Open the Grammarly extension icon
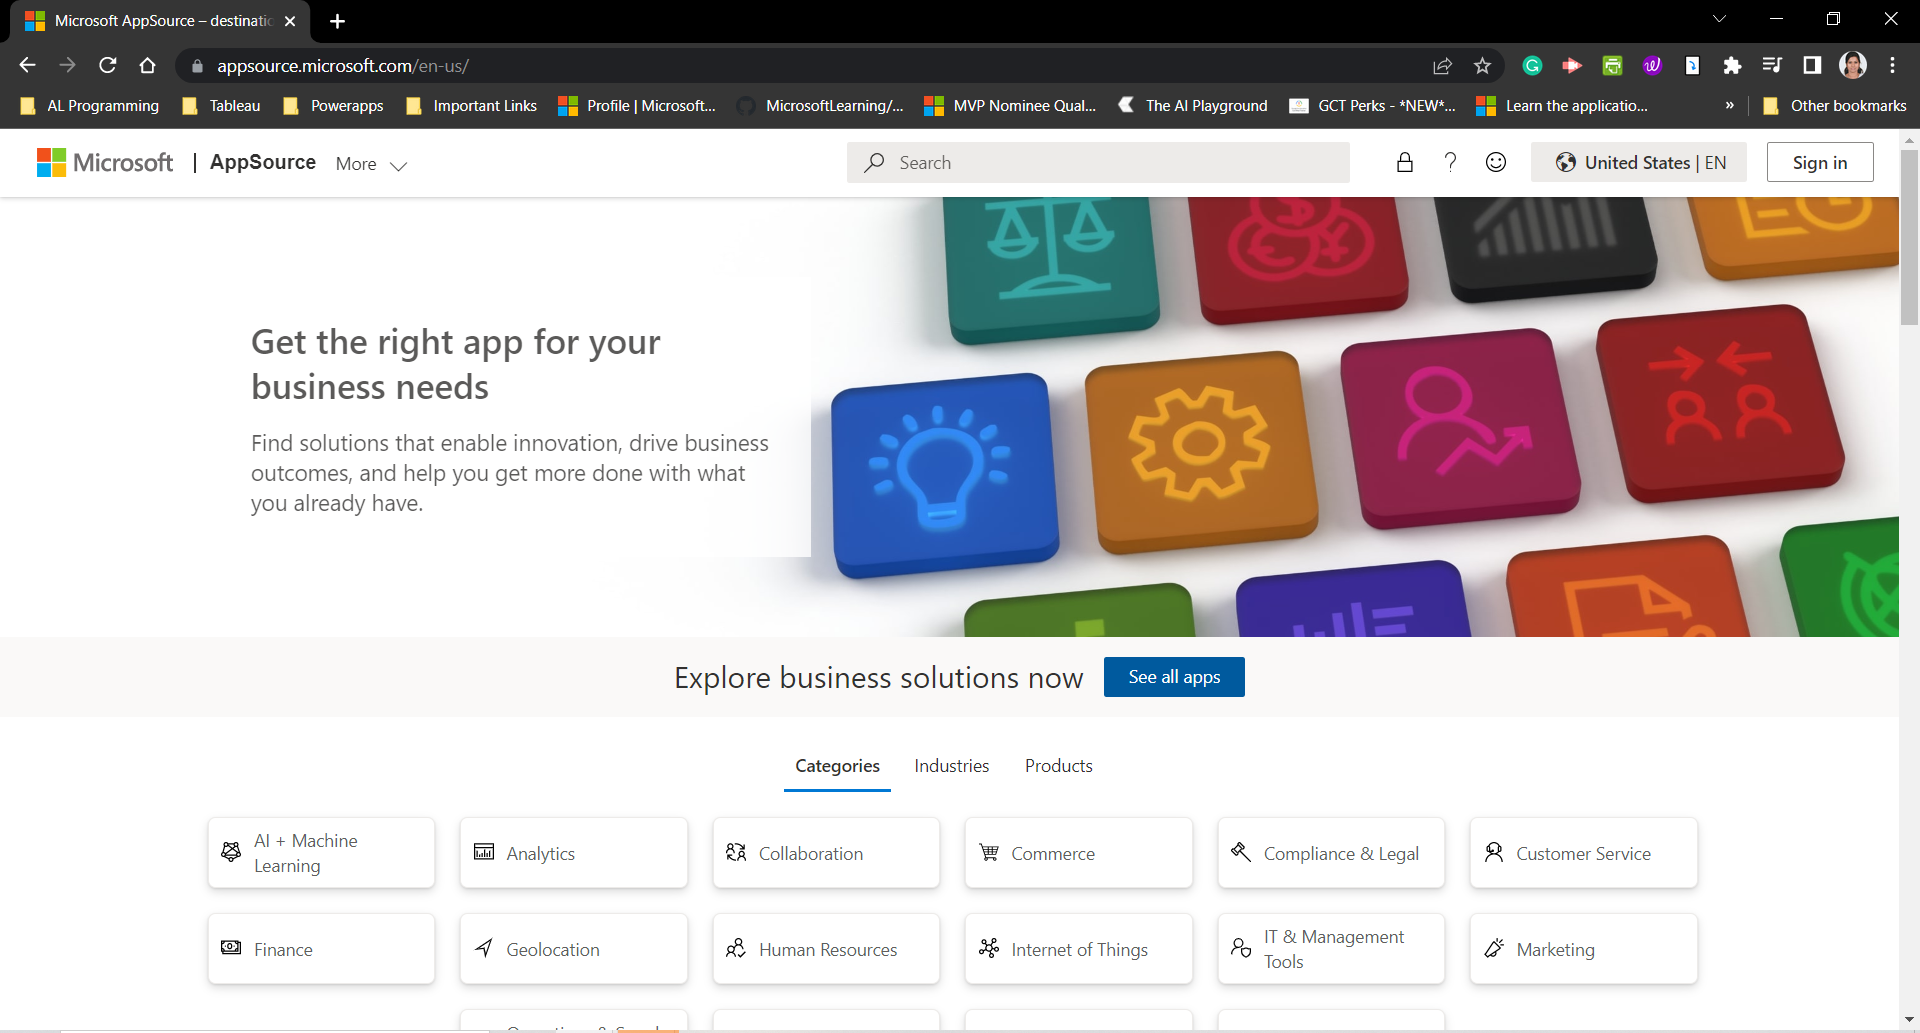 [x=1532, y=65]
